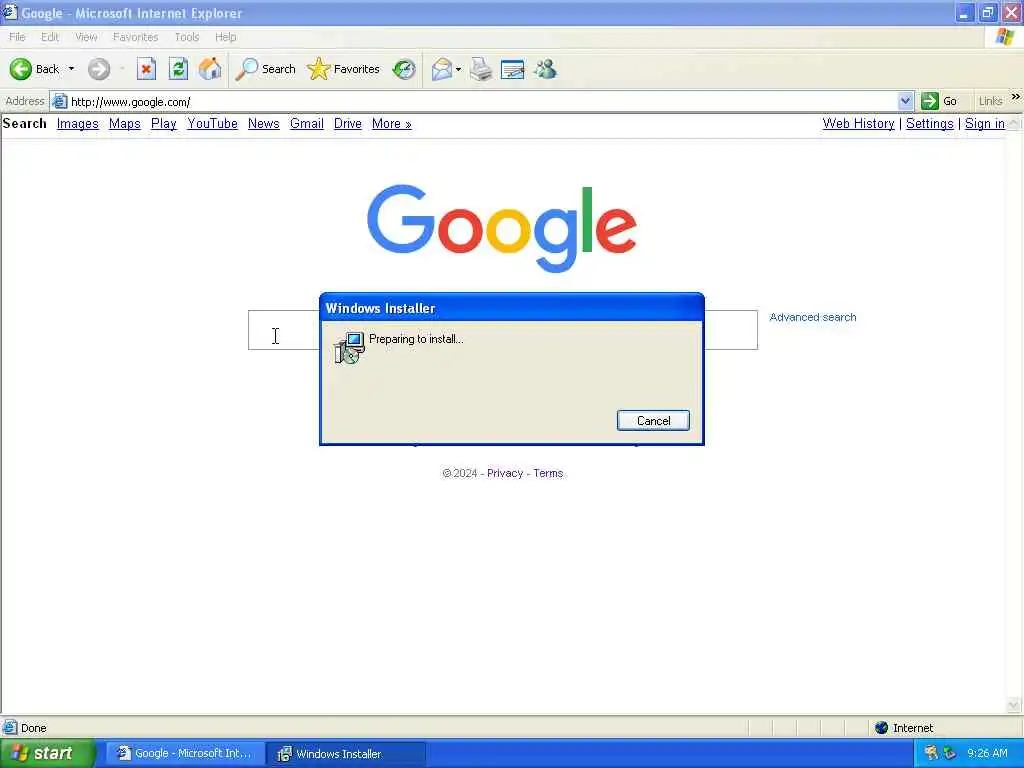1024x768 pixels.
Task: Switch to Windows Installer taskbar button
Action: tap(346, 754)
